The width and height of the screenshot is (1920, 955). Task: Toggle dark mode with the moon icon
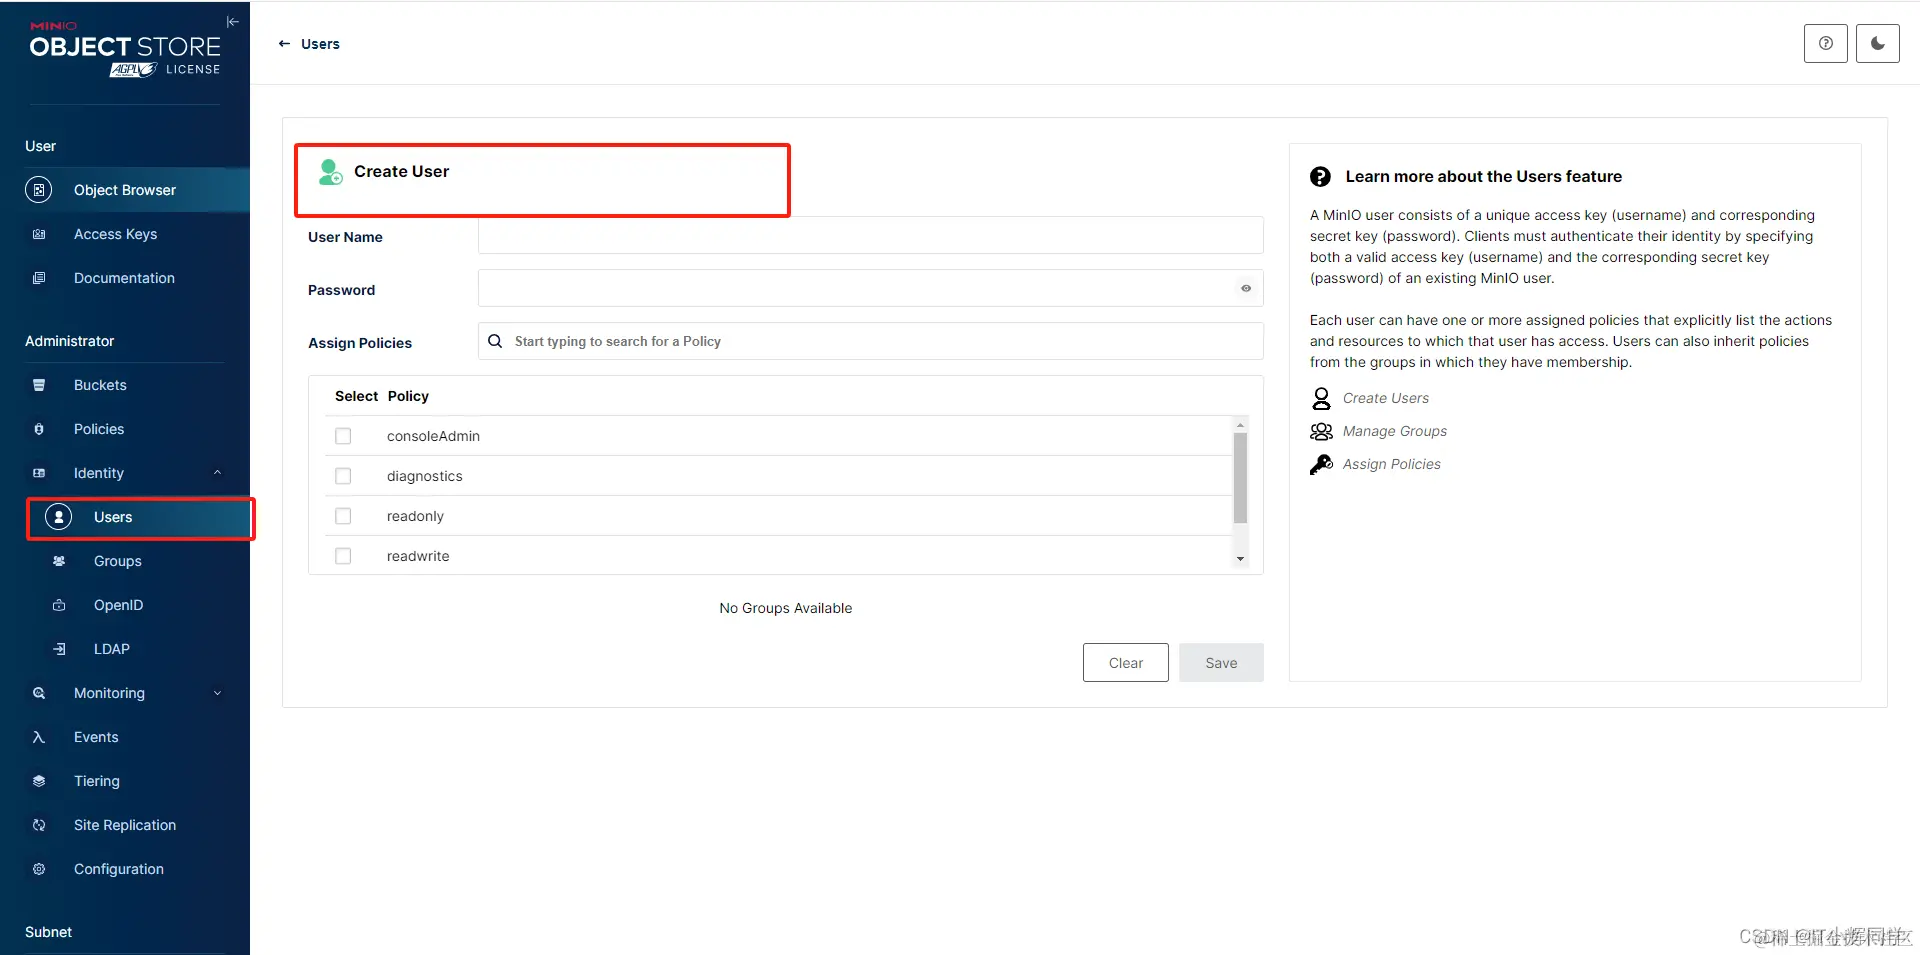[x=1878, y=43]
